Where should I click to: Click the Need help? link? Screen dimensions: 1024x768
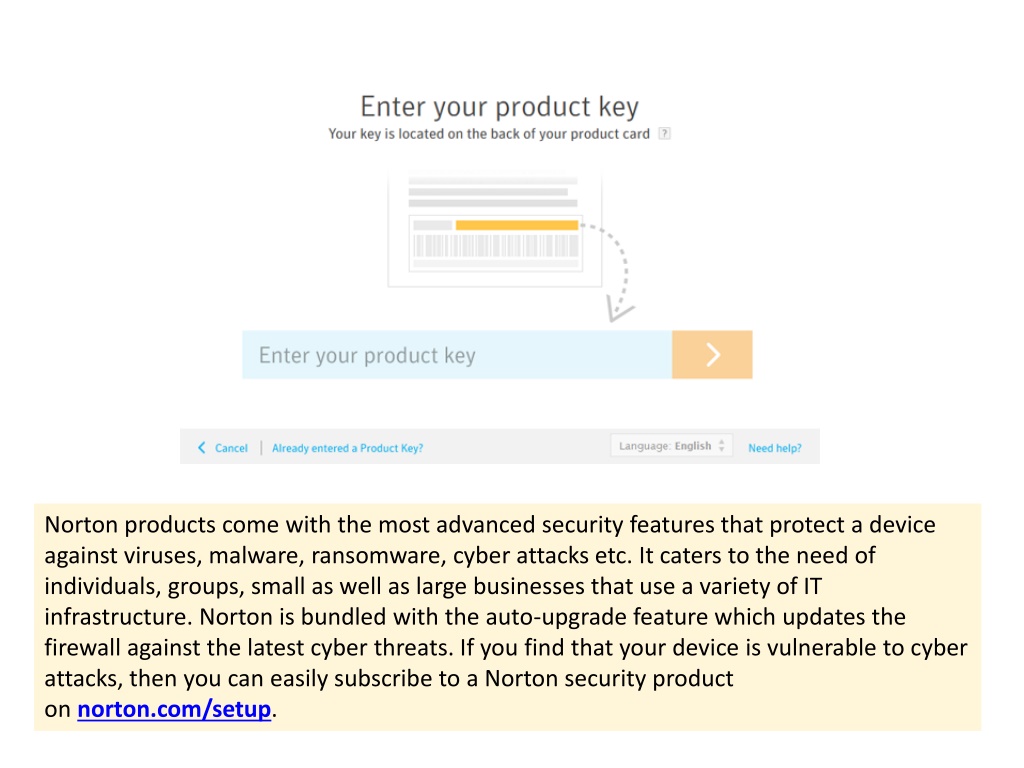coord(775,448)
